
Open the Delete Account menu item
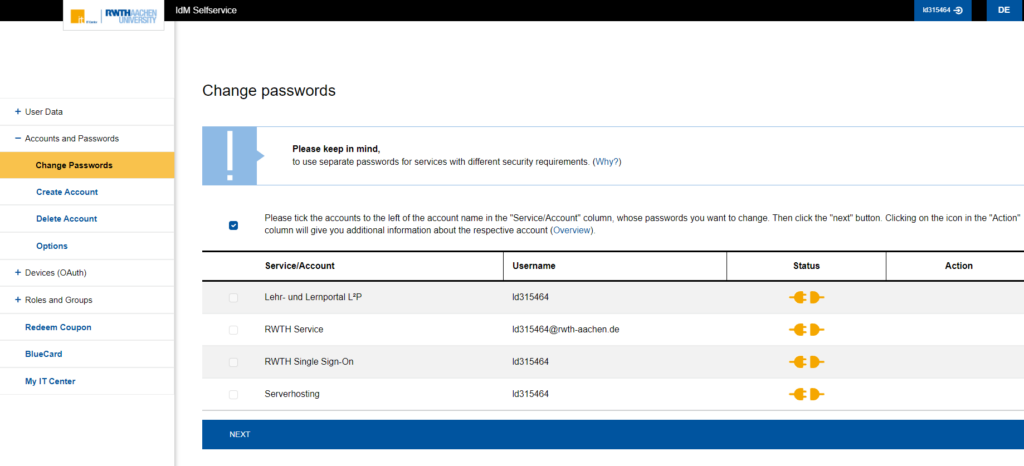[66, 219]
